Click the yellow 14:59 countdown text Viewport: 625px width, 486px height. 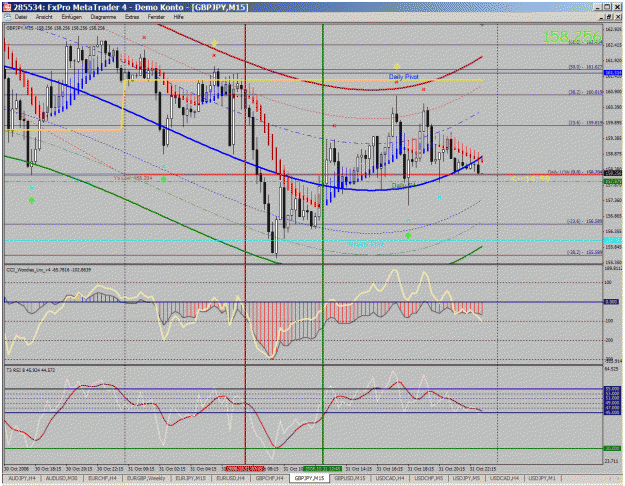point(531,179)
